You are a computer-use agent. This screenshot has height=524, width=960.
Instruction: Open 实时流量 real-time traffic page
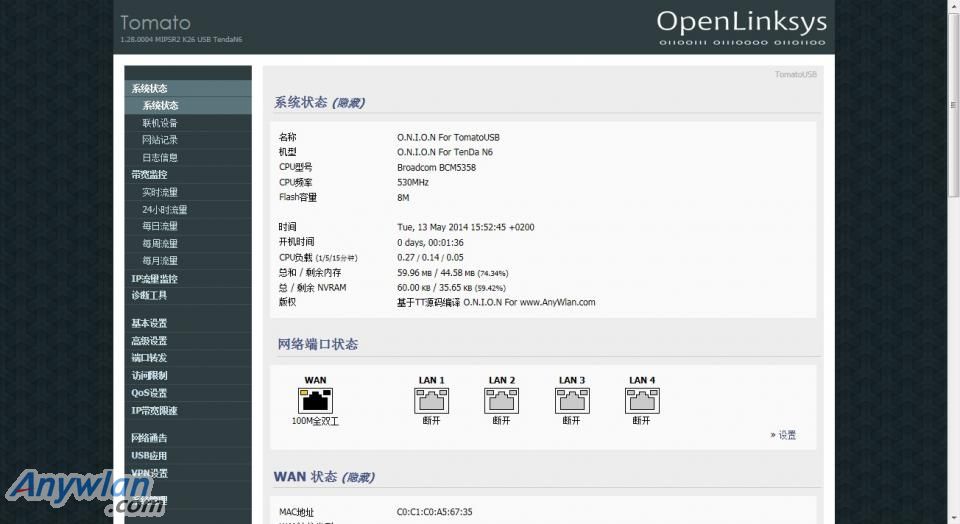[x=188, y=192]
